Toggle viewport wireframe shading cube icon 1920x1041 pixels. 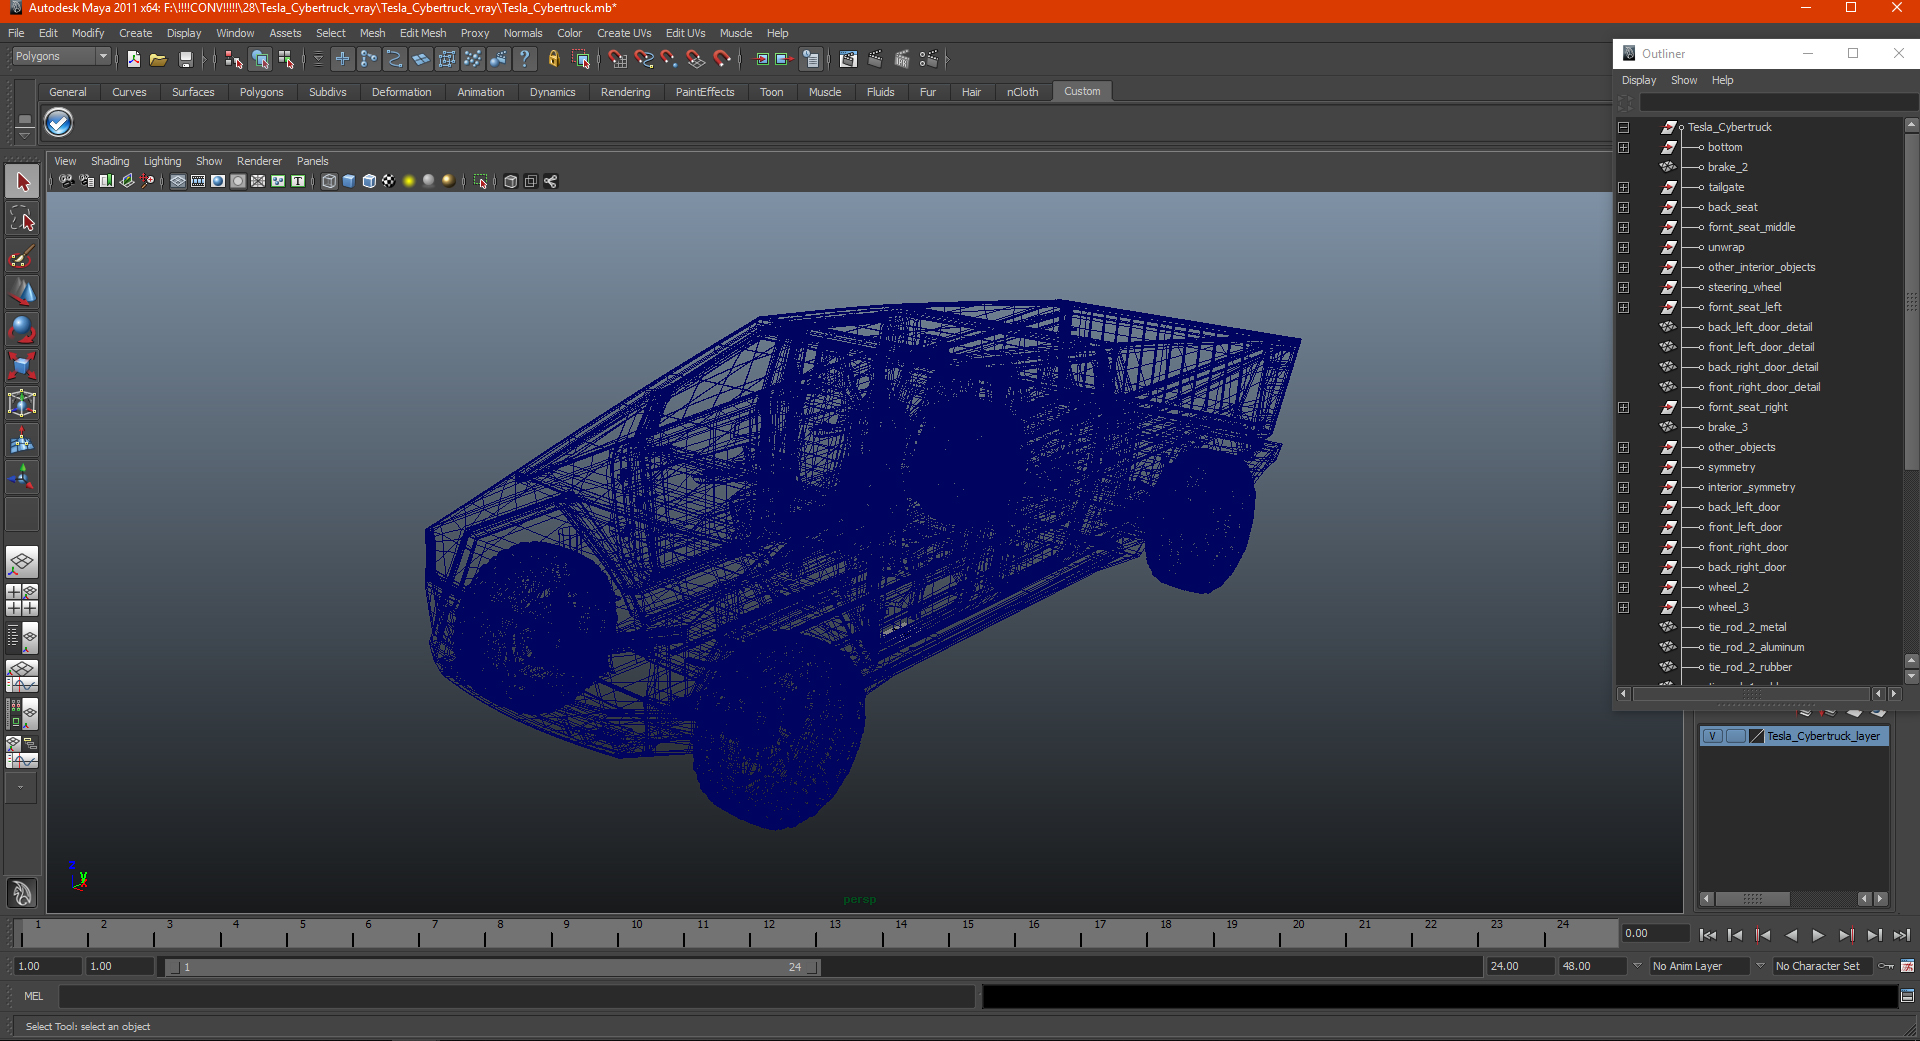point(329,181)
